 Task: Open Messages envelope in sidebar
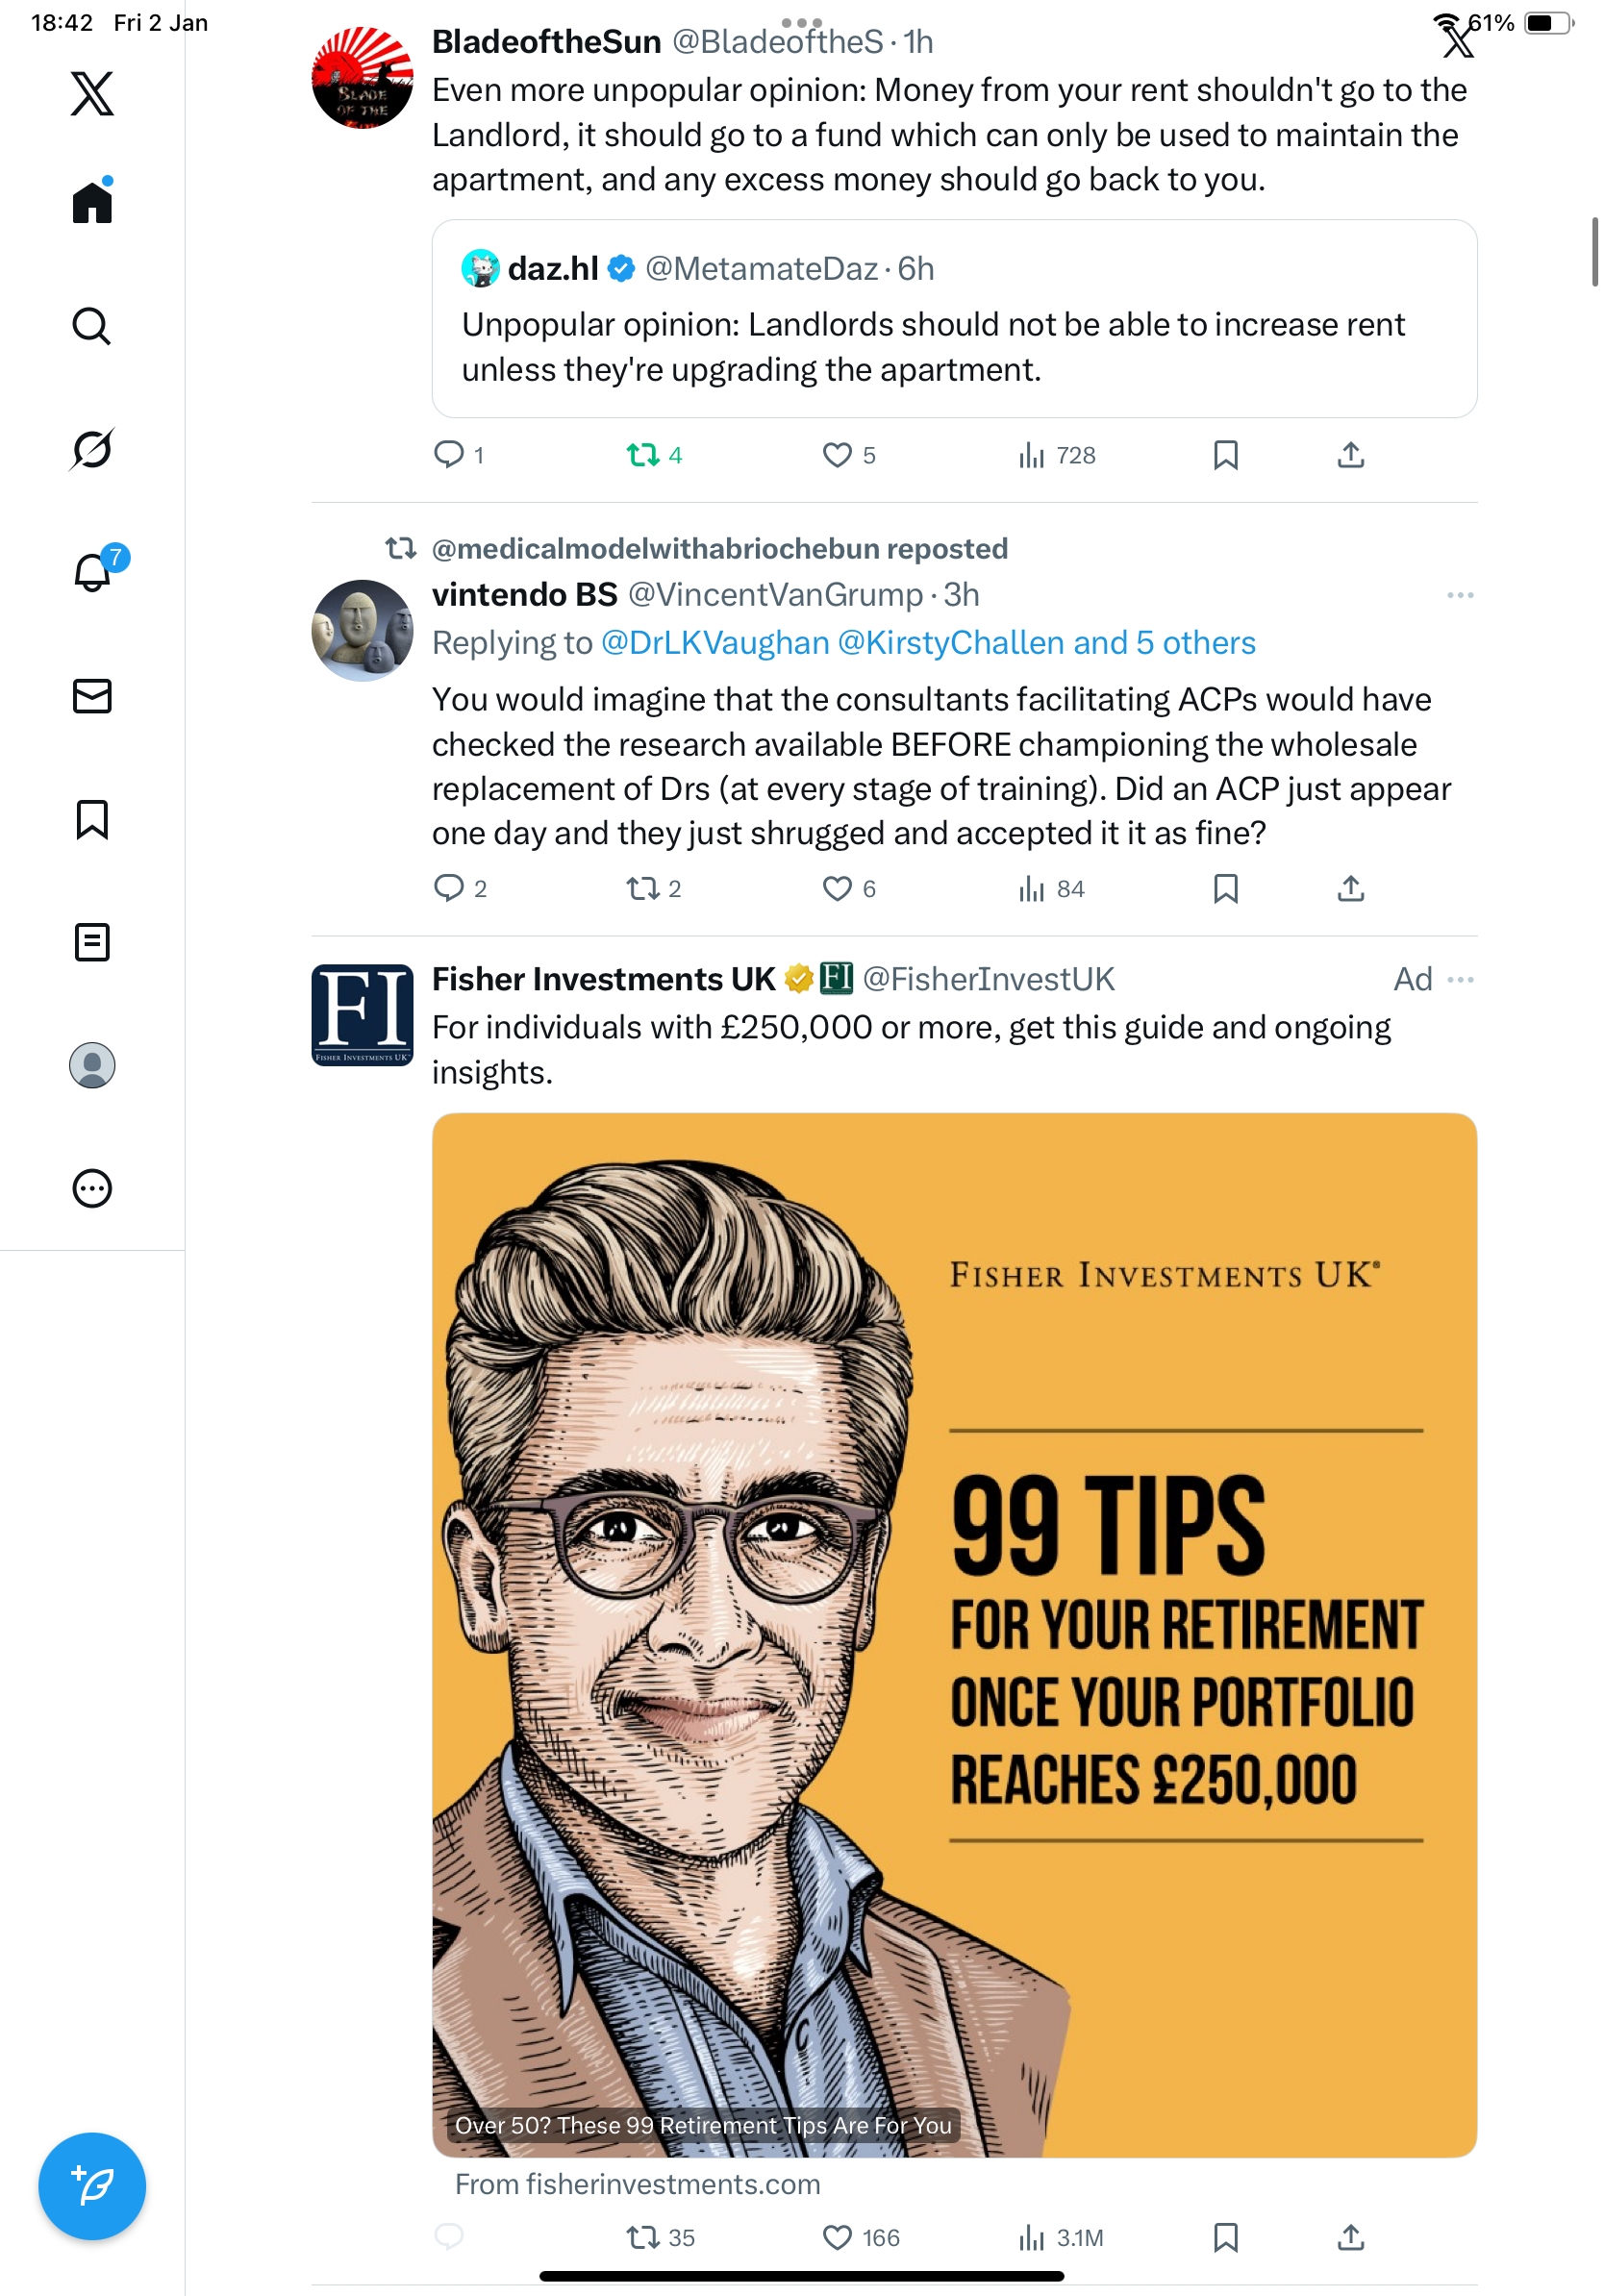[92, 696]
